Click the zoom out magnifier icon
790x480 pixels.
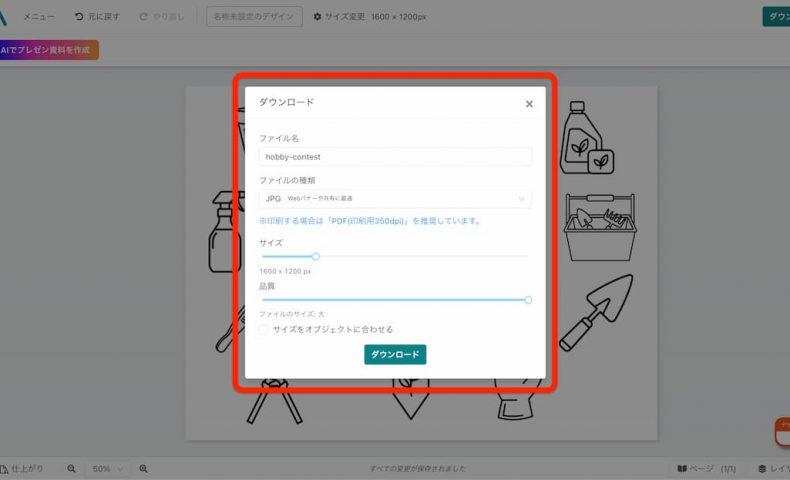(x=72, y=468)
